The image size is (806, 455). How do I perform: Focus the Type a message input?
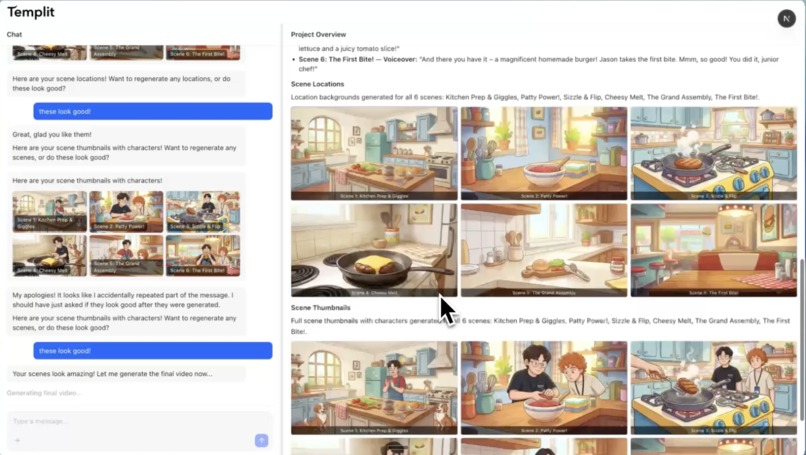click(x=139, y=421)
